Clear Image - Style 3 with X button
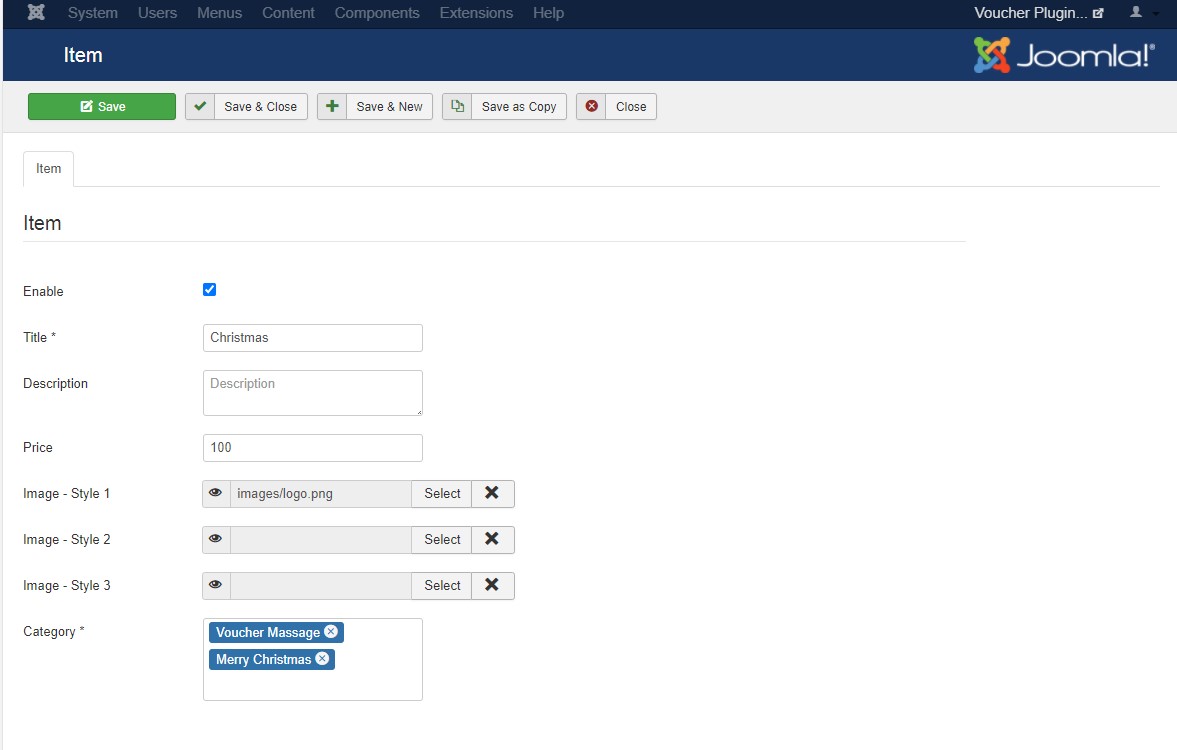This screenshot has width=1177, height=750. [x=492, y=585]
